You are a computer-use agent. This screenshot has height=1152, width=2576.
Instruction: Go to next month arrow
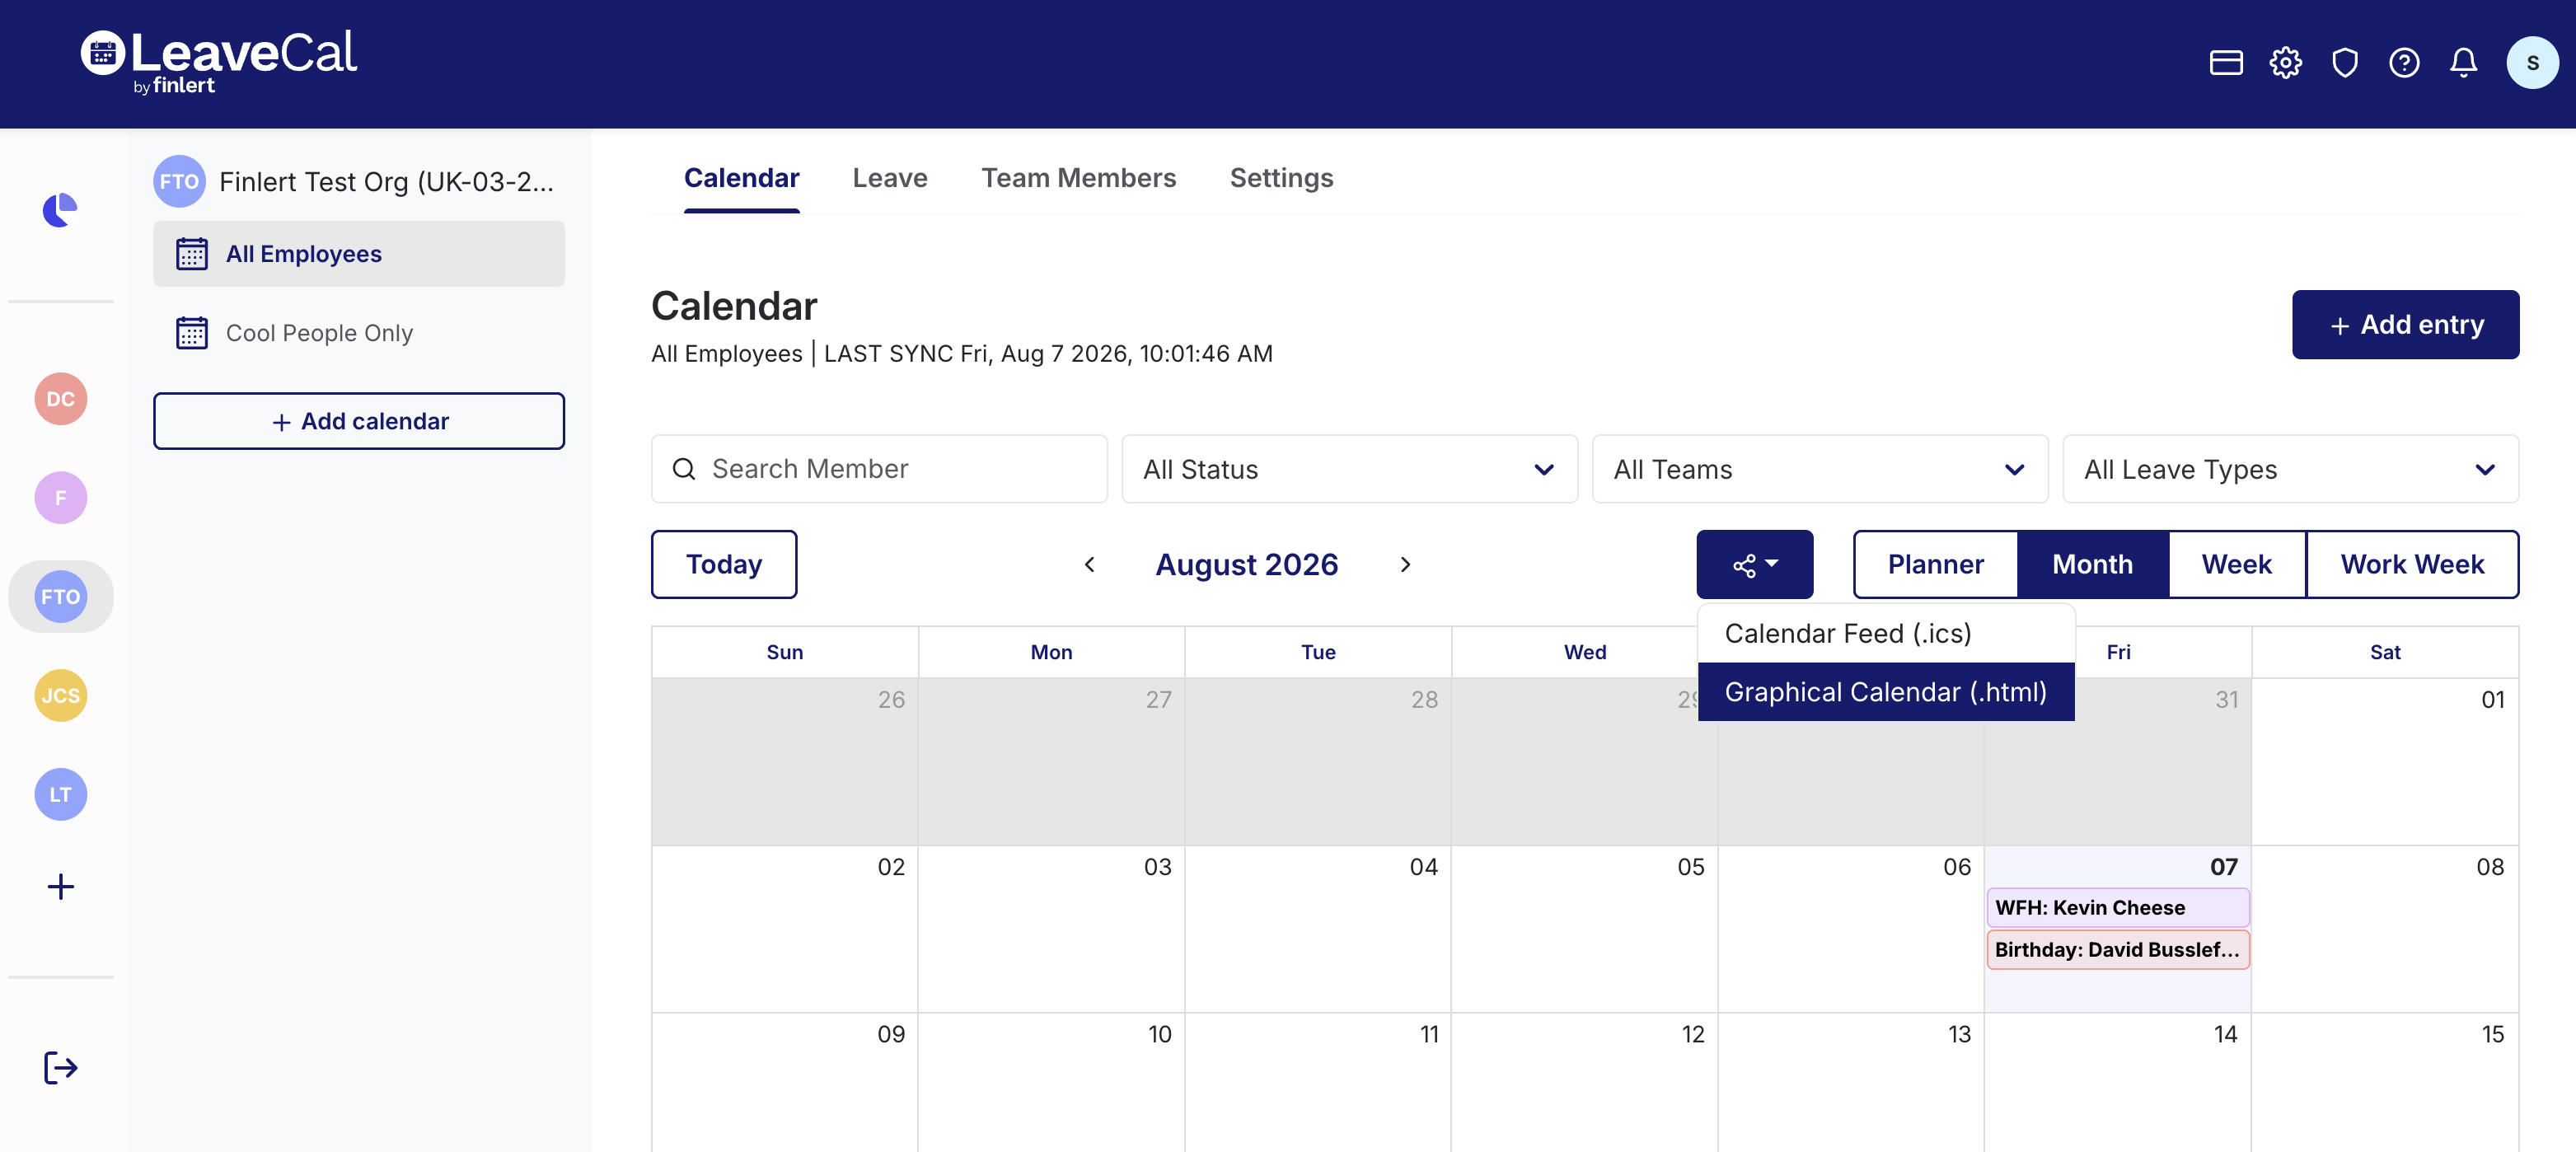(1405, 565)
